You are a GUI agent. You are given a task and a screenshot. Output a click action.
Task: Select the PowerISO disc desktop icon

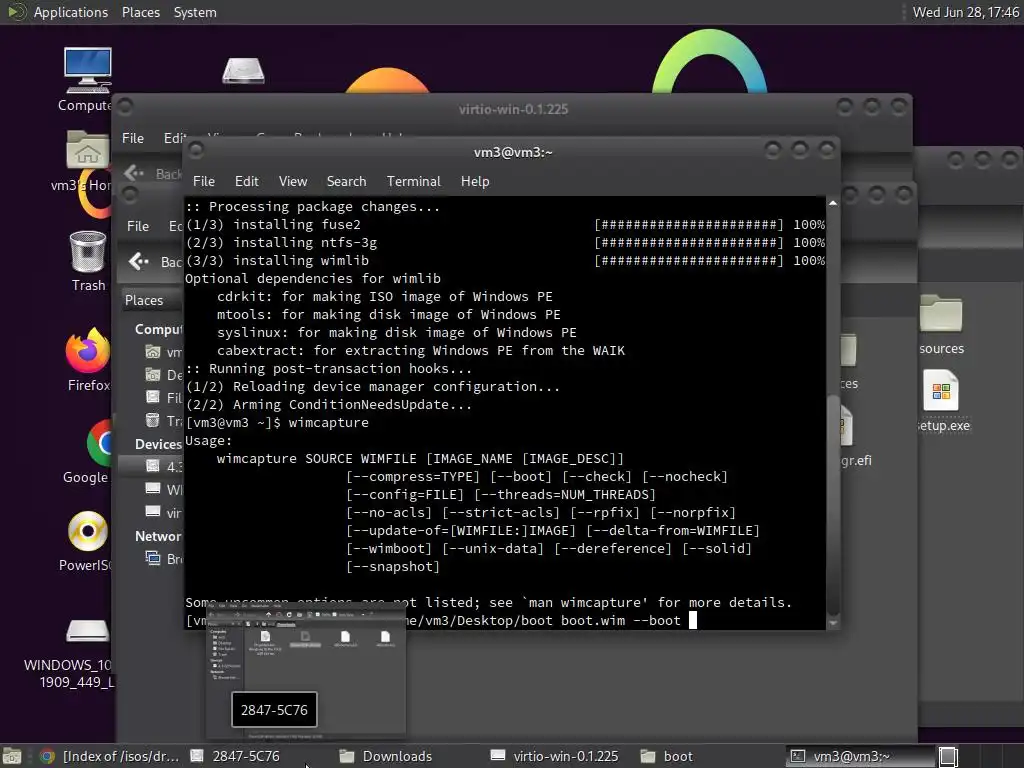pyautogui.click(x=86, y=541)
